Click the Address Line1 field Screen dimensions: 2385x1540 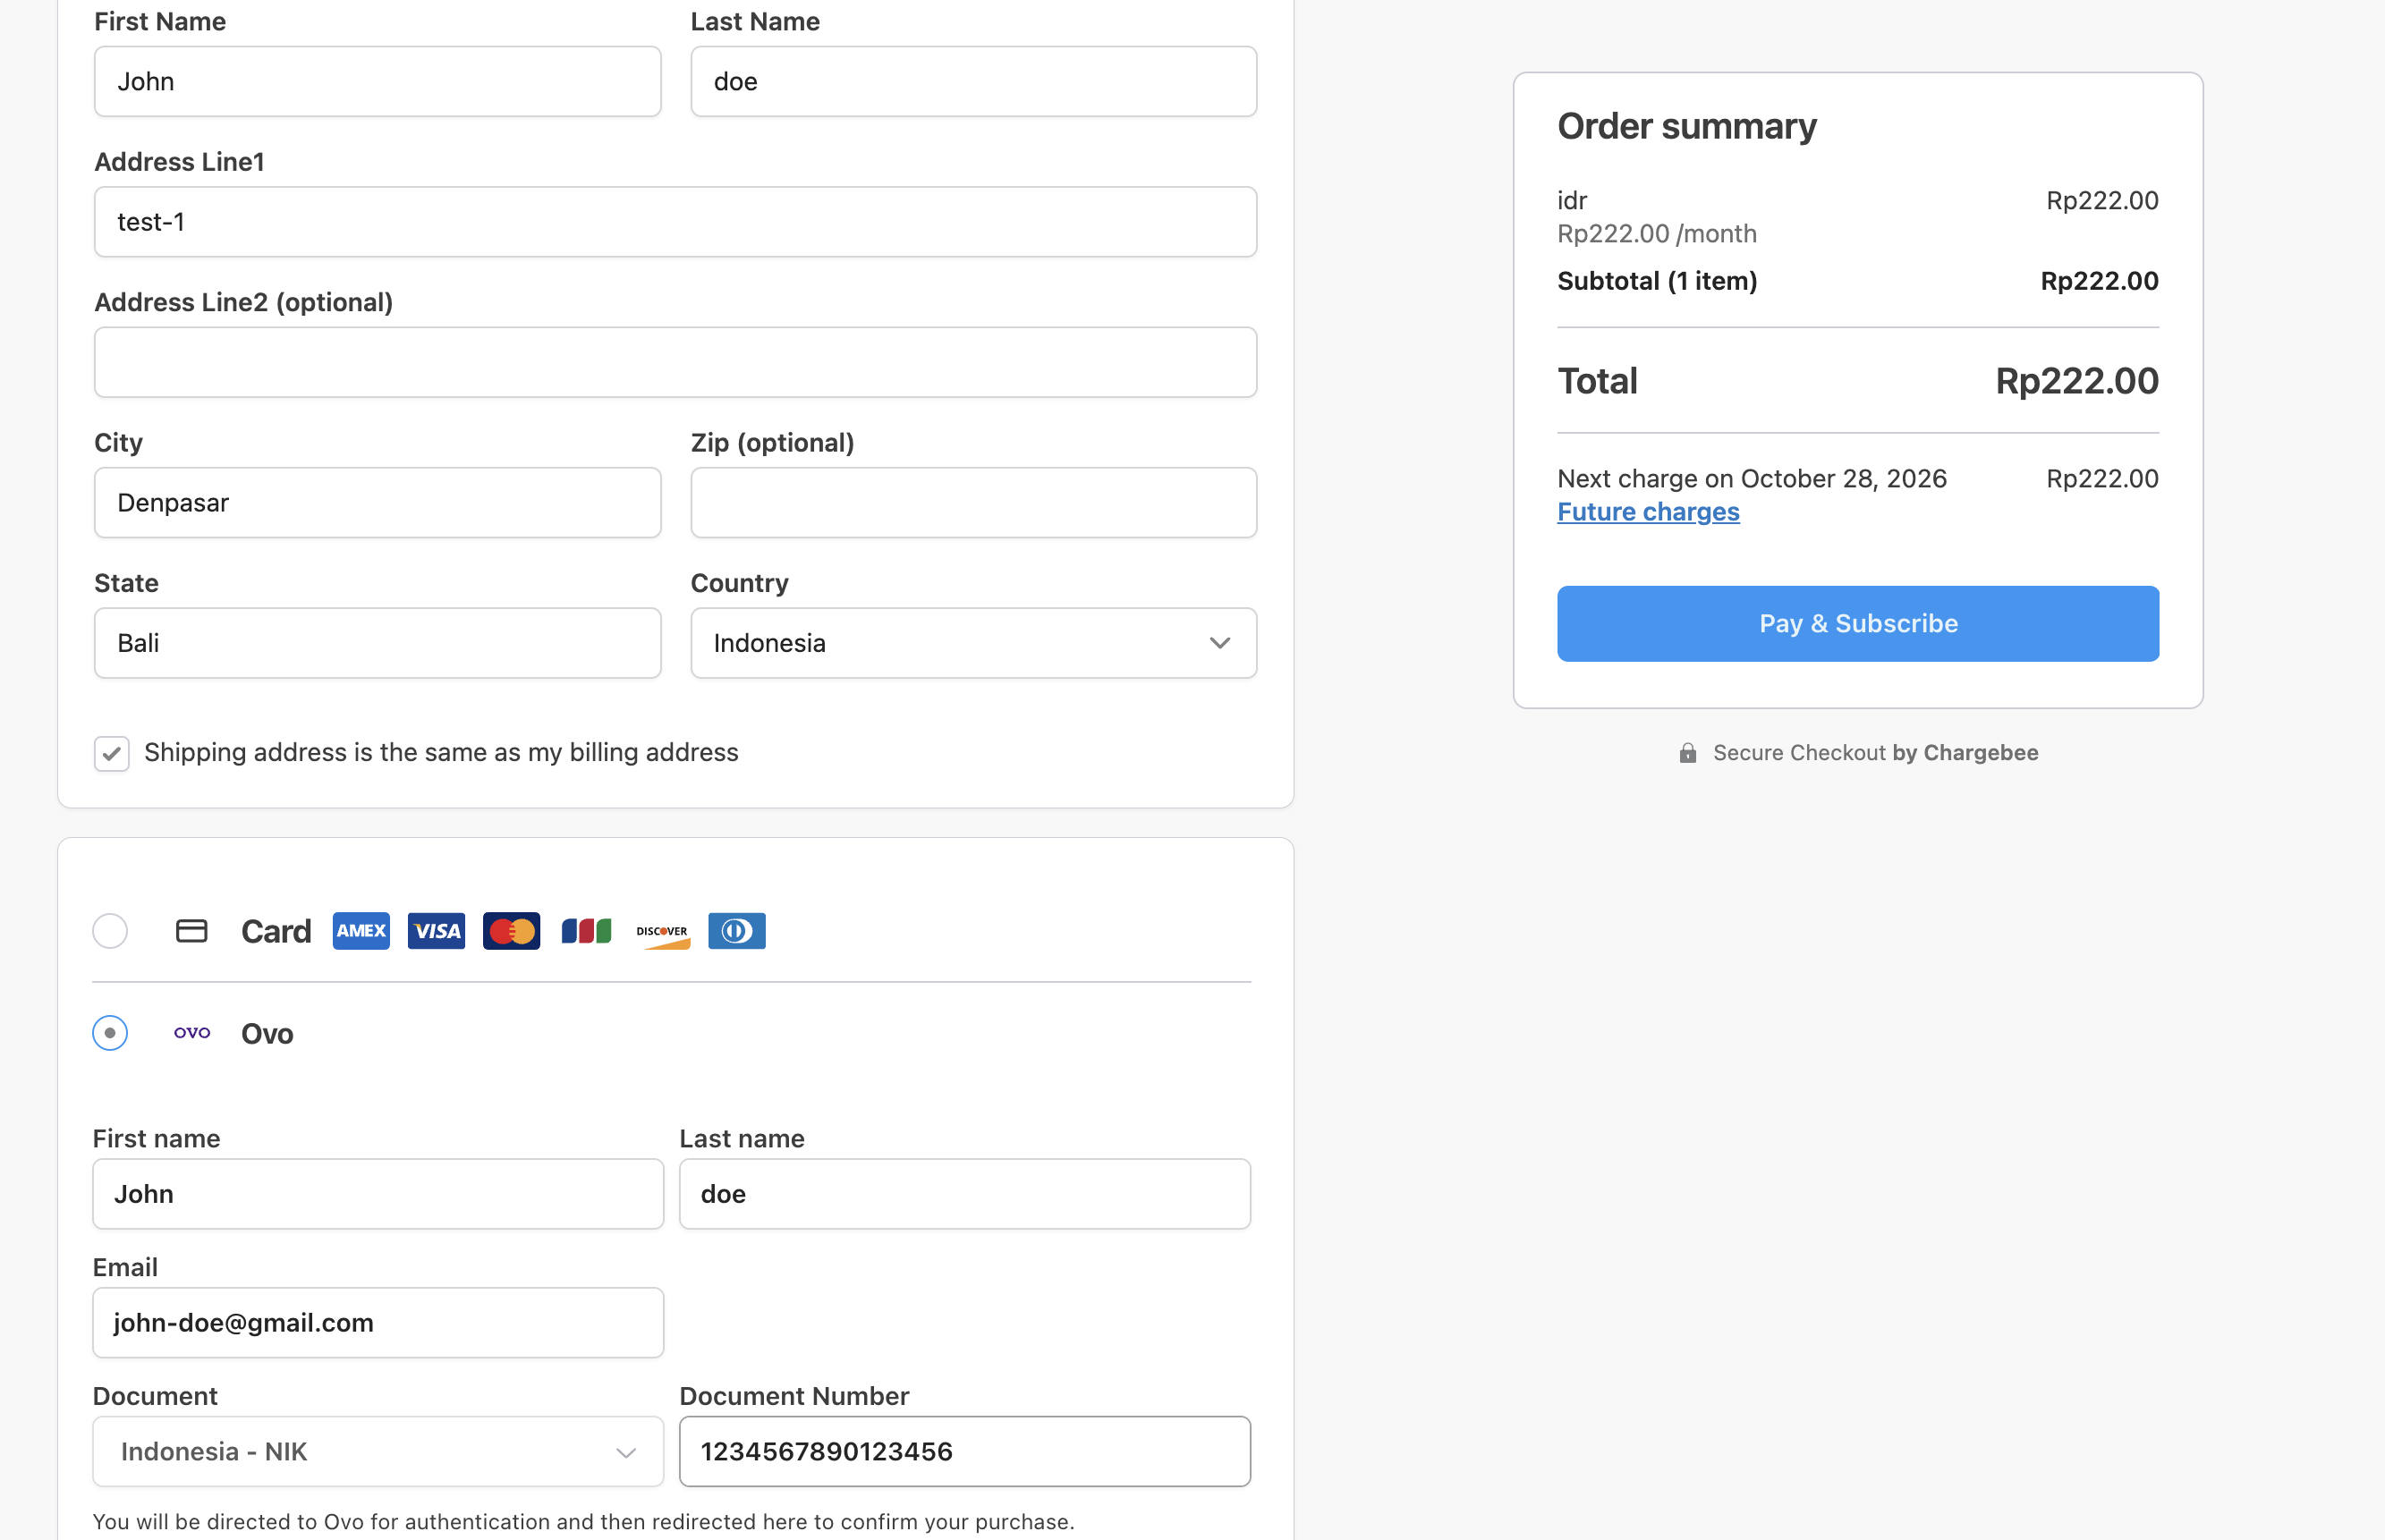point(675,222)
